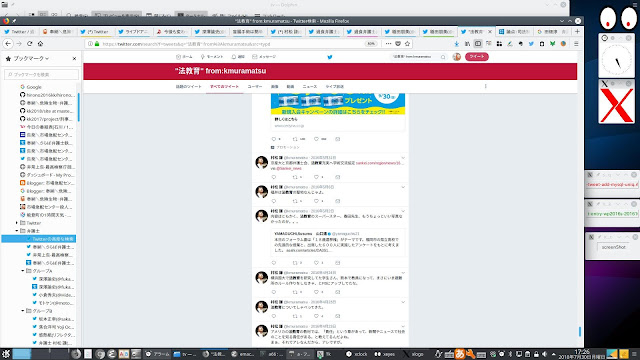This screenshot has width=640, height=360.
Task: Reload the current Twitter search page
Action: (x=29, y=43)
